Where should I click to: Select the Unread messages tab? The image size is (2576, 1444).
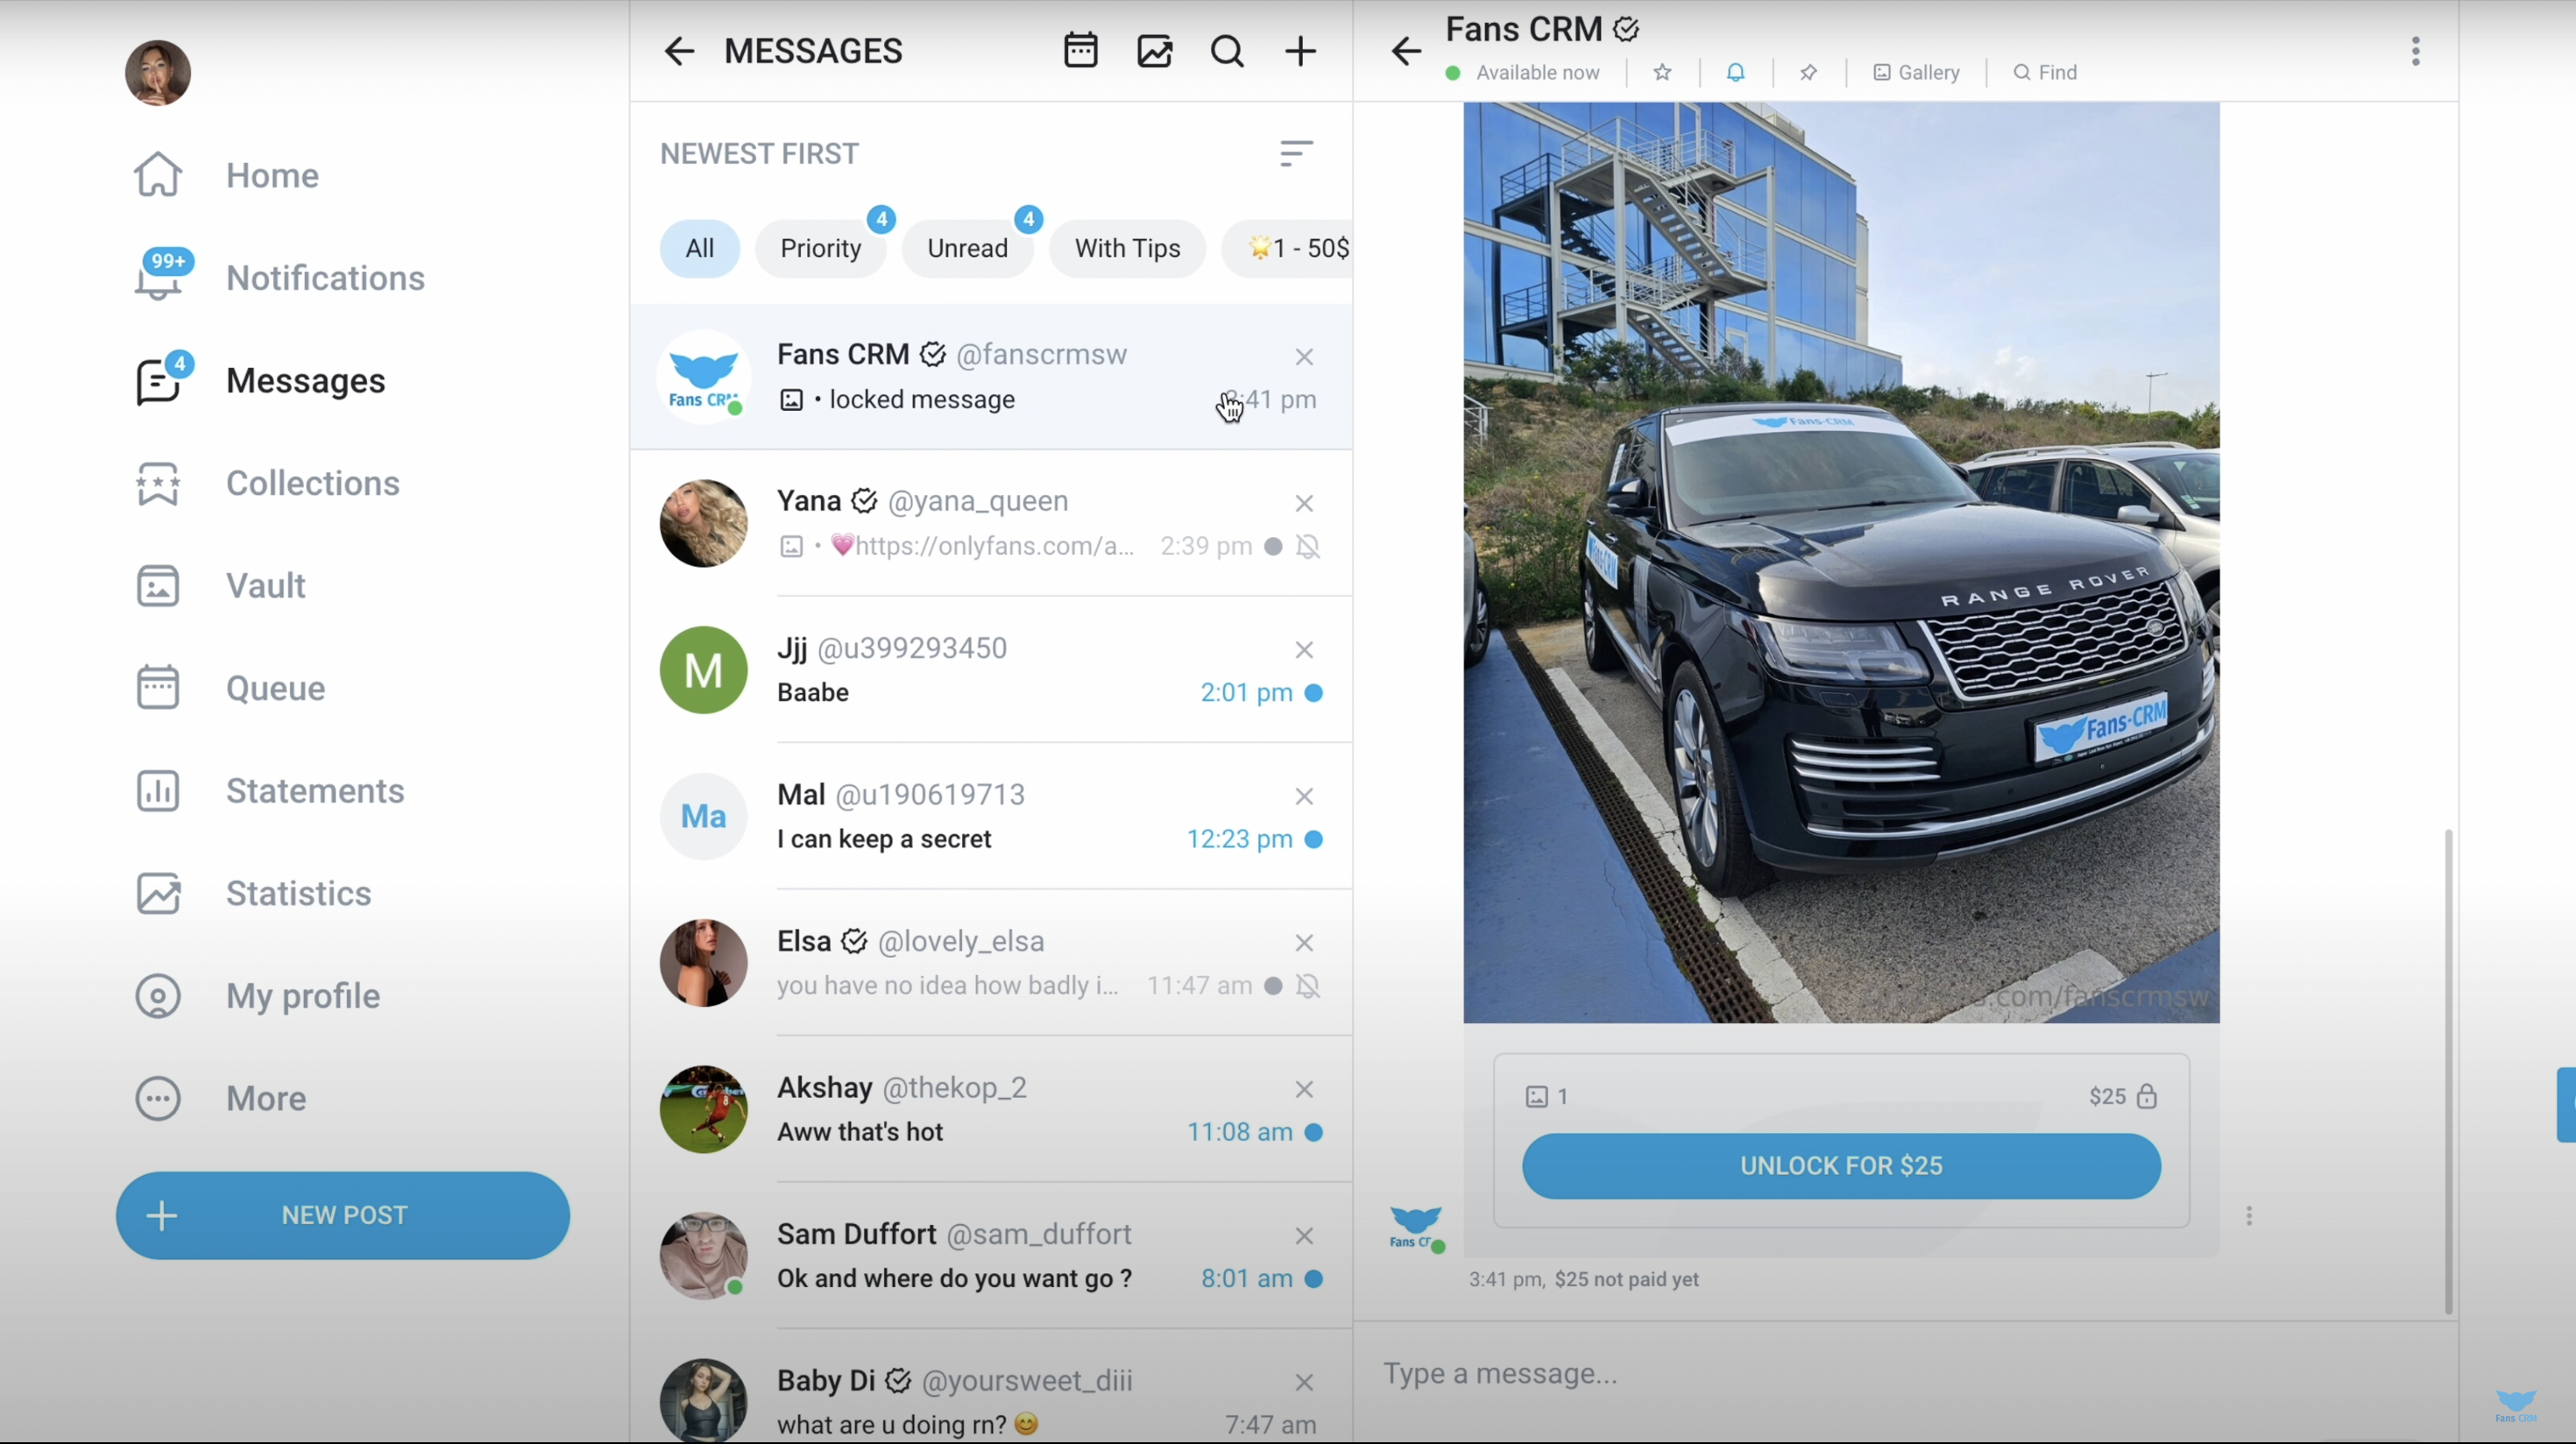[968, 248]
